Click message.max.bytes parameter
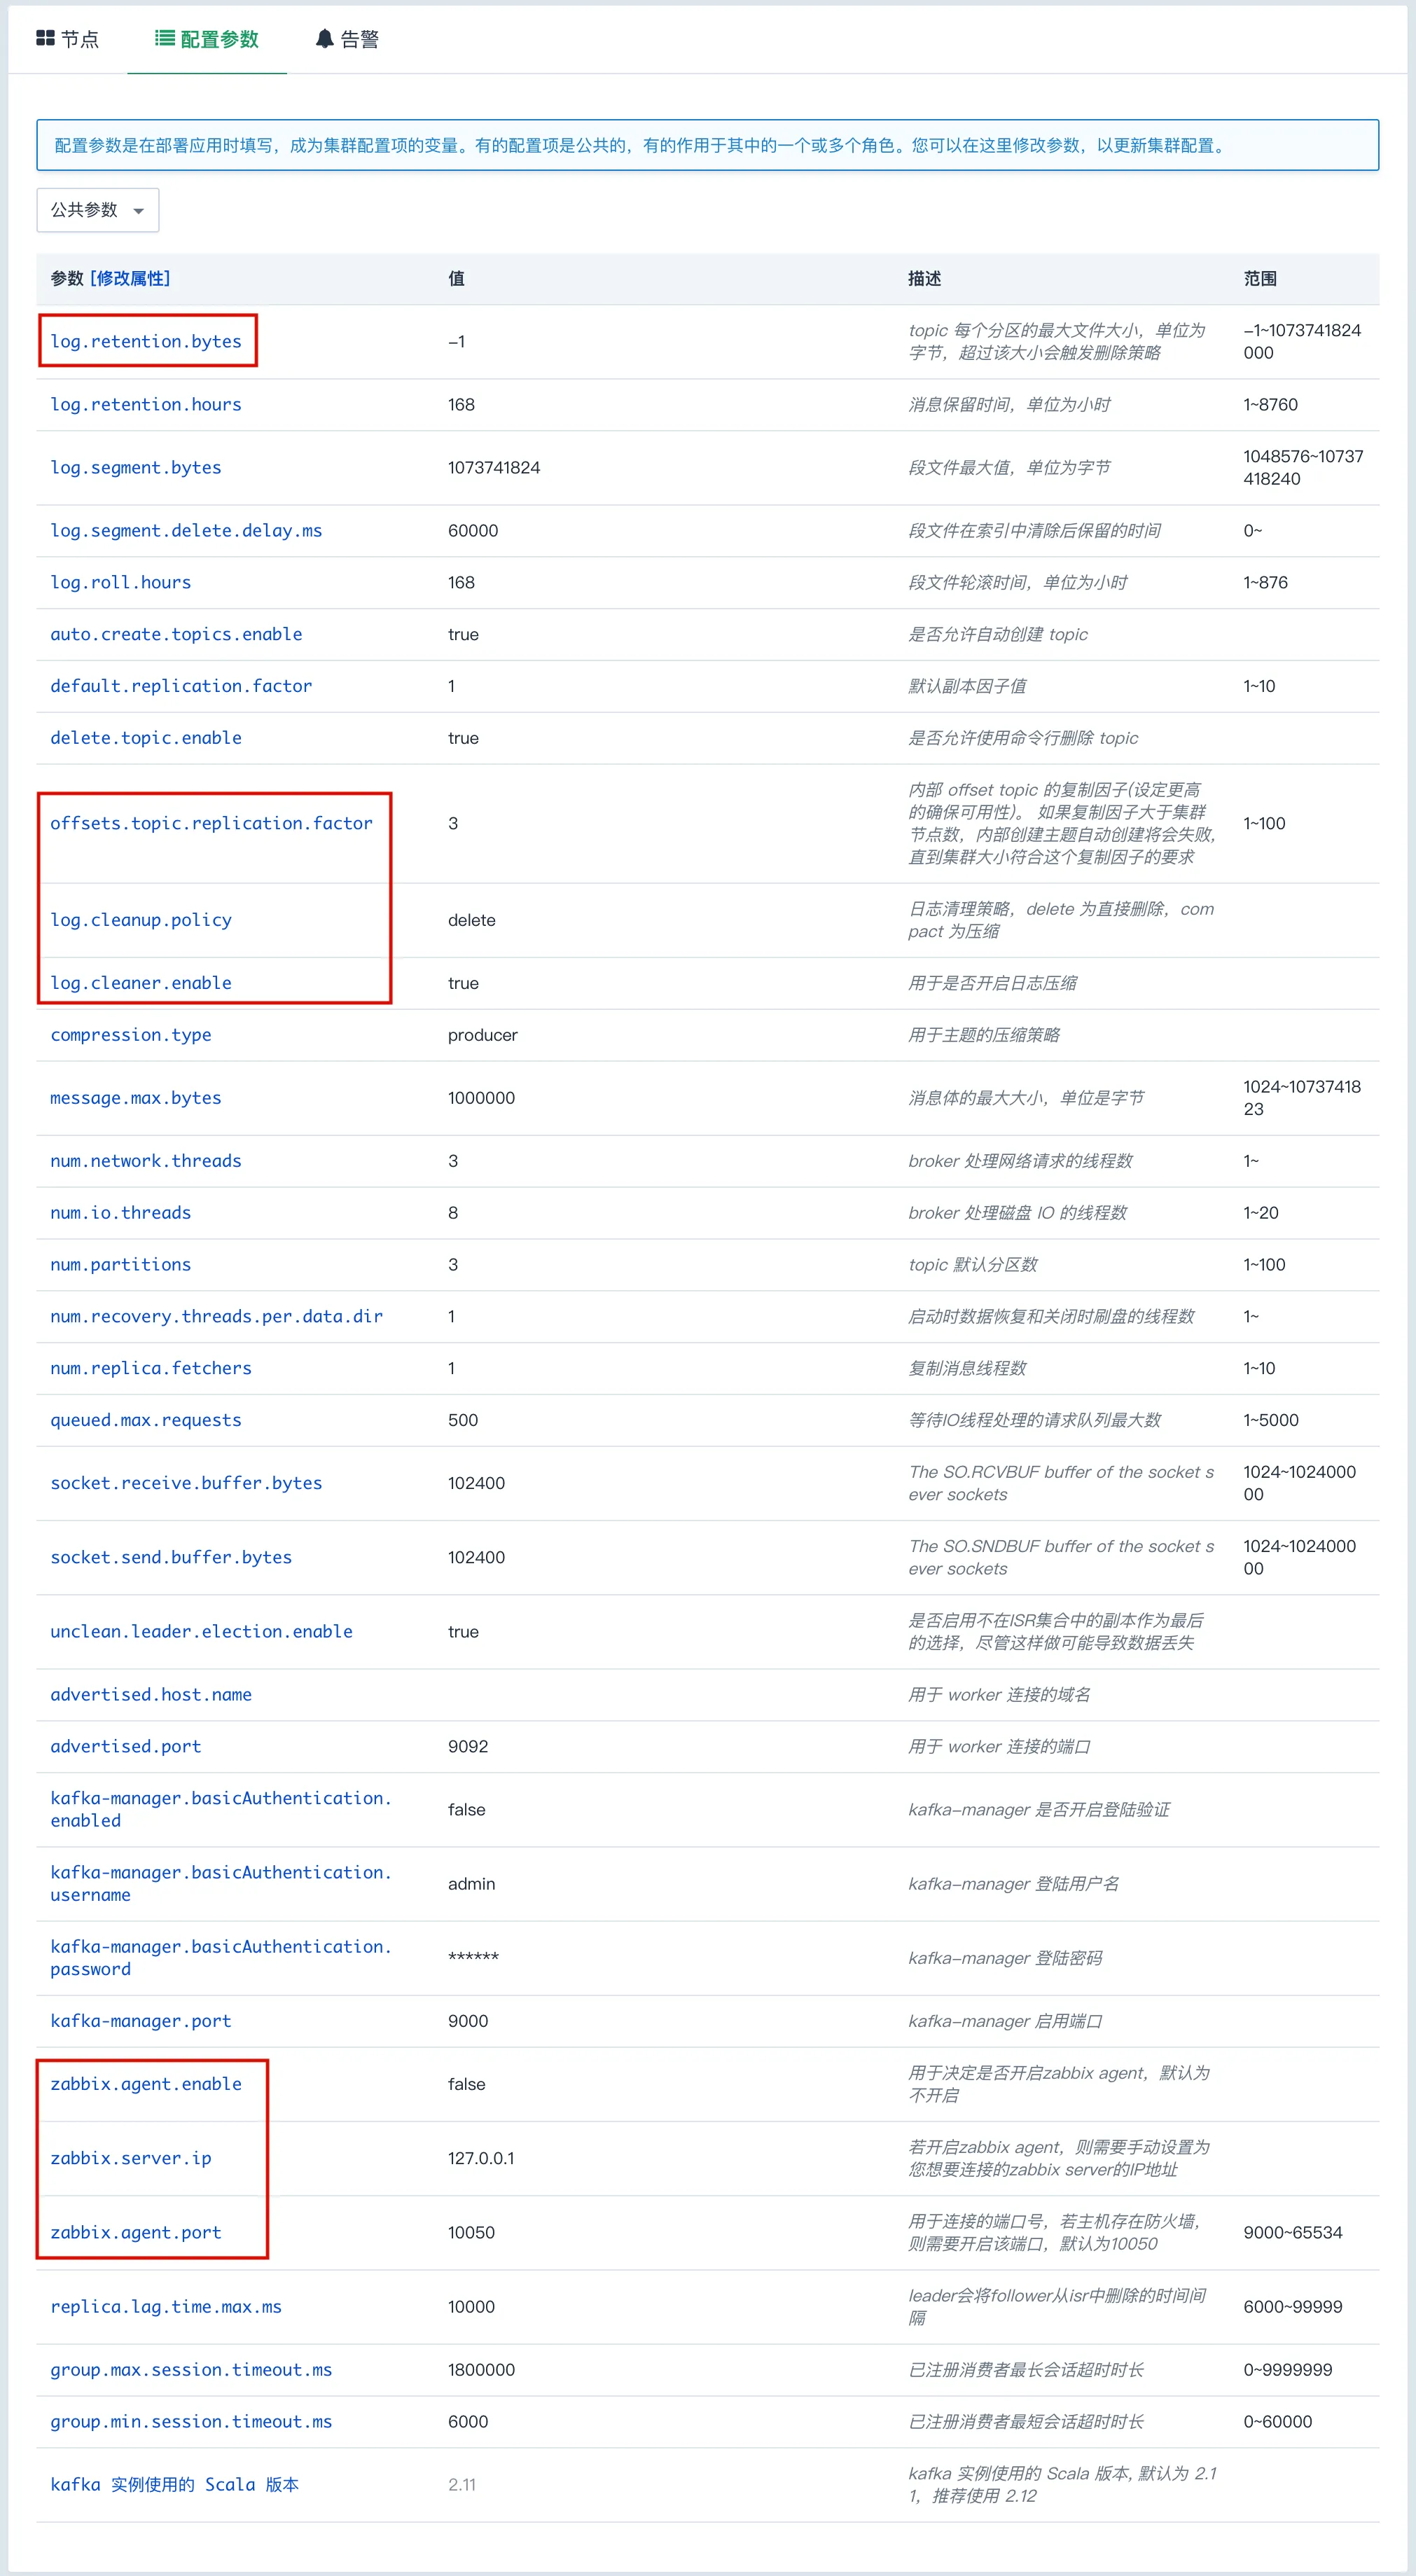 click(x=136, y=1098)
